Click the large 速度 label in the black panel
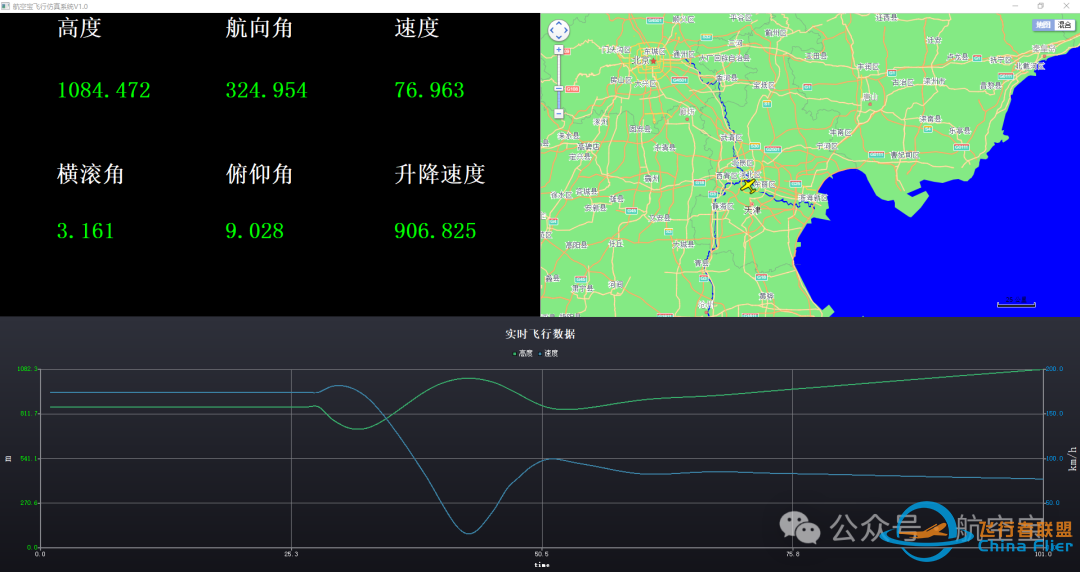Screen dimensions: 1080x572 click(417, 28)
